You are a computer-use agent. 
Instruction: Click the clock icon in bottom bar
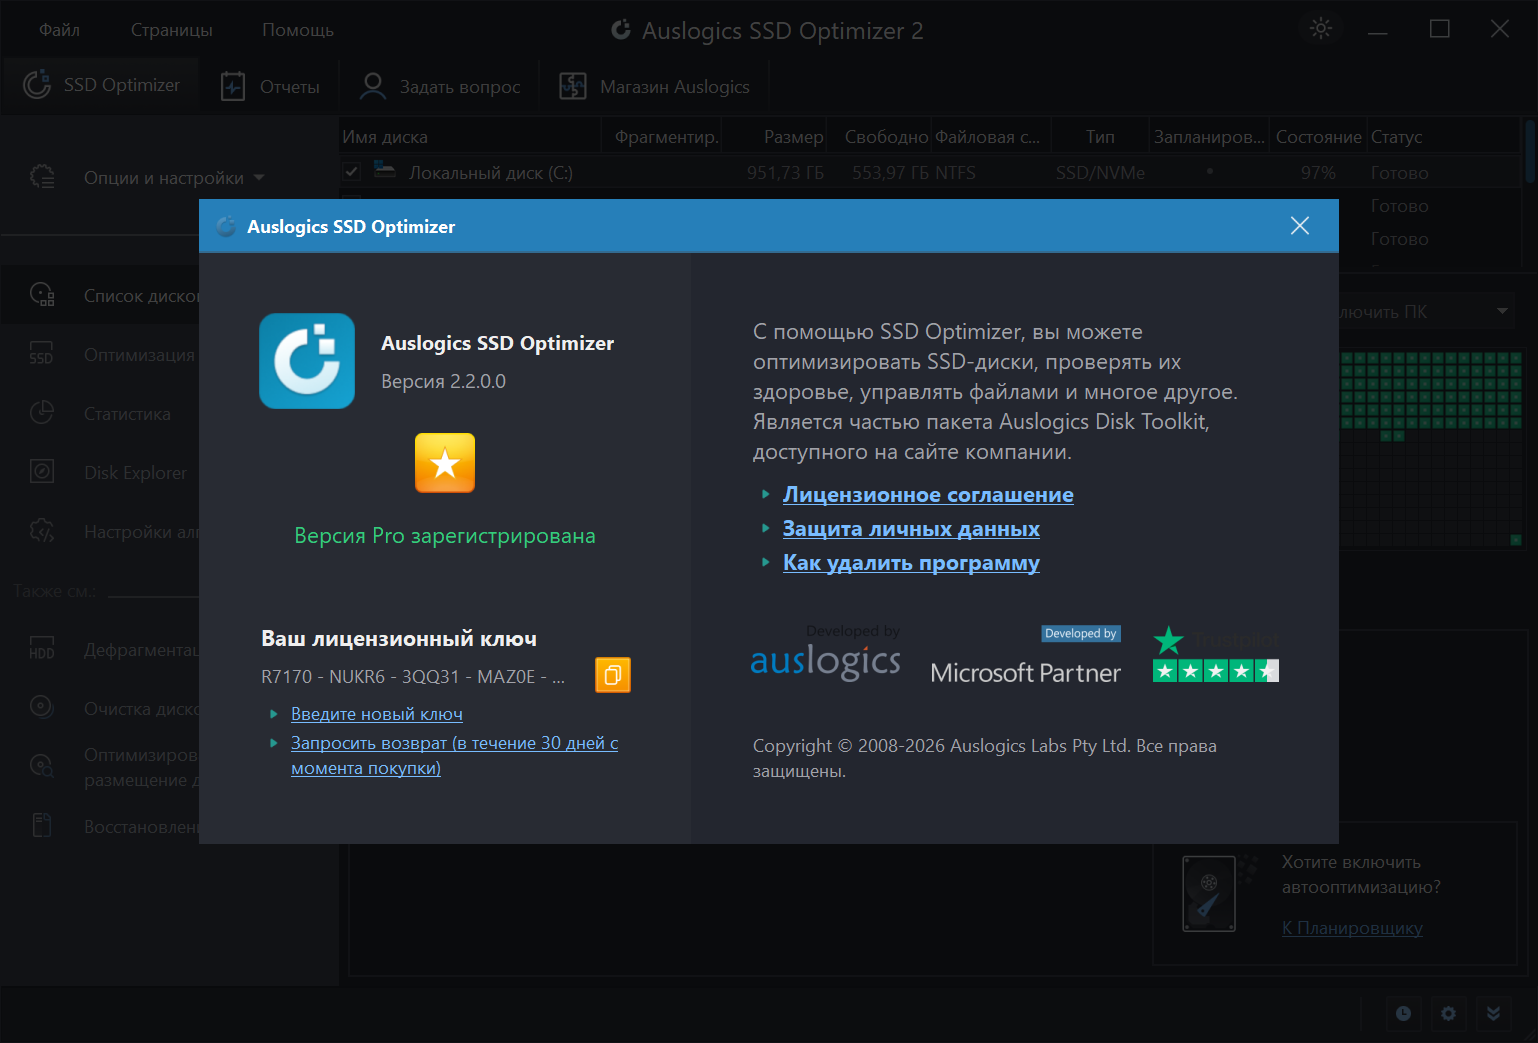(1404, 1014)
